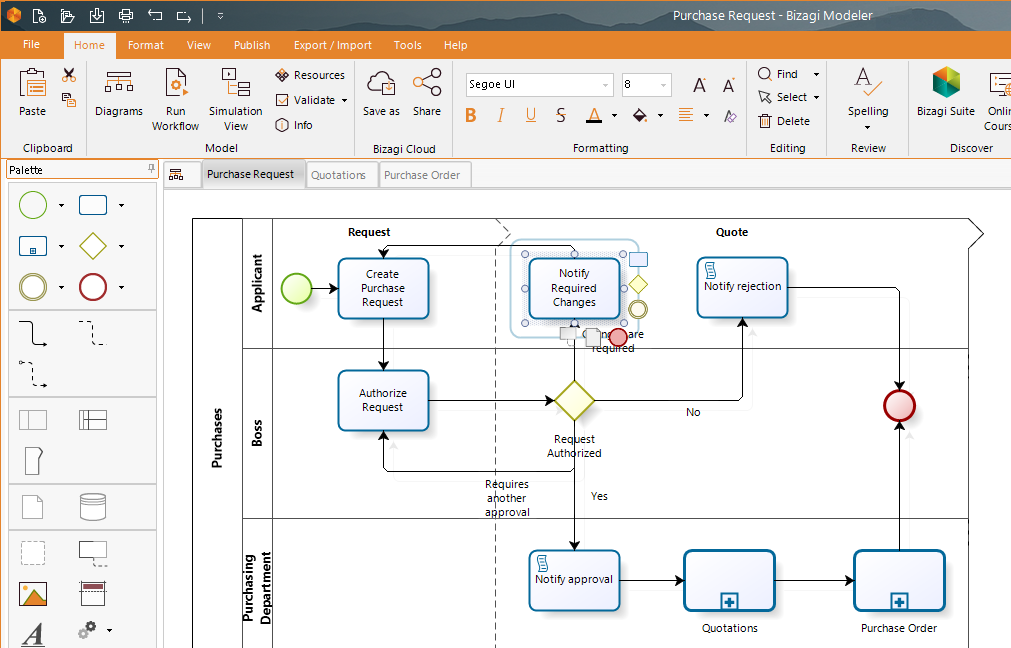Click Save as to Bizagi Cloud

pyautogui.click(x=381, y=92)
